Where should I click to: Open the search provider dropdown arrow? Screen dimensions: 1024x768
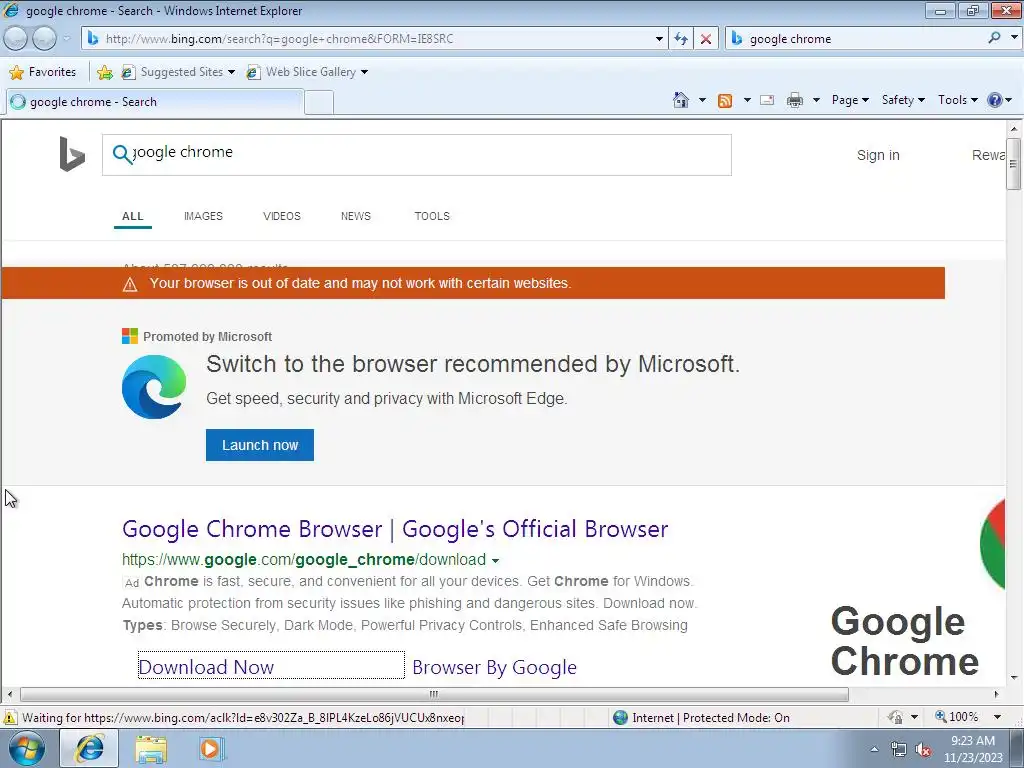tap(1014, 38)
